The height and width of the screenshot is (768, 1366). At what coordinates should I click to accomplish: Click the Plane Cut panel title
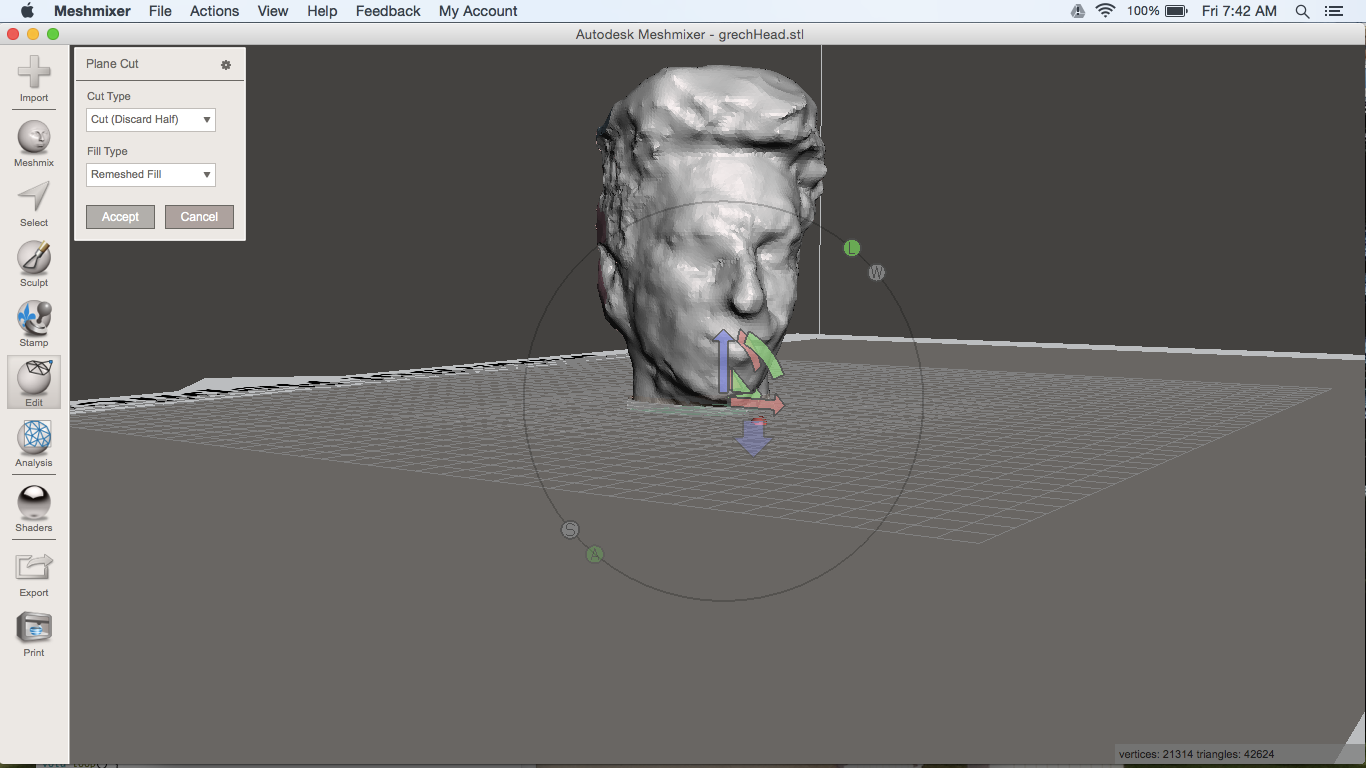point(112,64)
